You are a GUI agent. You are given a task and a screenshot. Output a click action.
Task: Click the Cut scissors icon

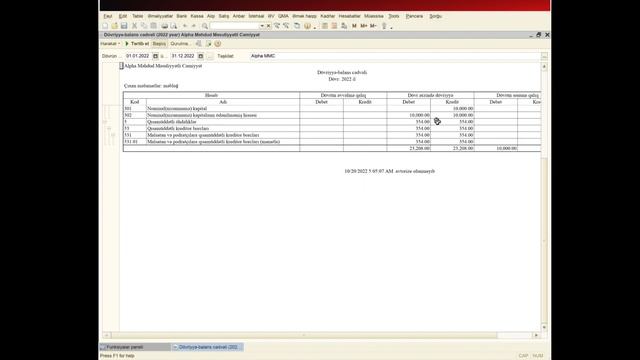click(x=134, y=26)
